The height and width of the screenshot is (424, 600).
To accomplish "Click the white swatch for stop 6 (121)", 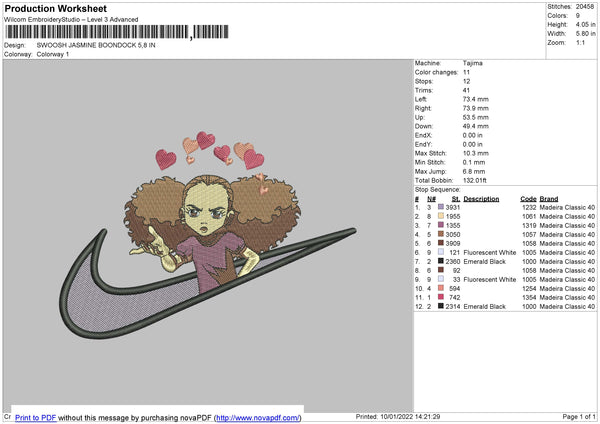I will 441,252.
